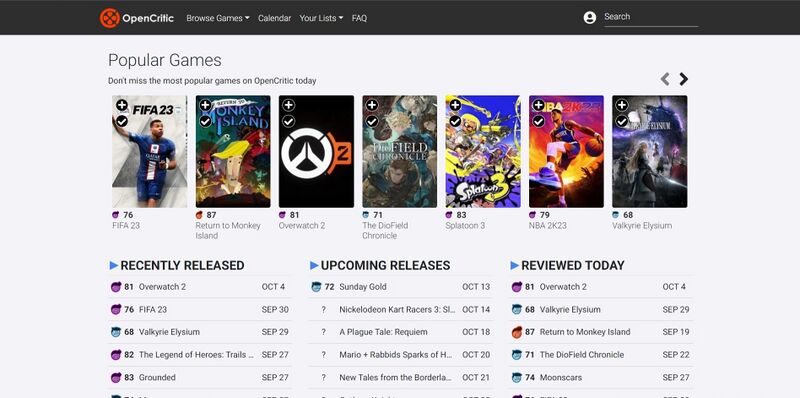Viewport: 800px width, 398px height.
Task: Add Return to Monkey Island with plus icon
Action: tap(205, 105)
